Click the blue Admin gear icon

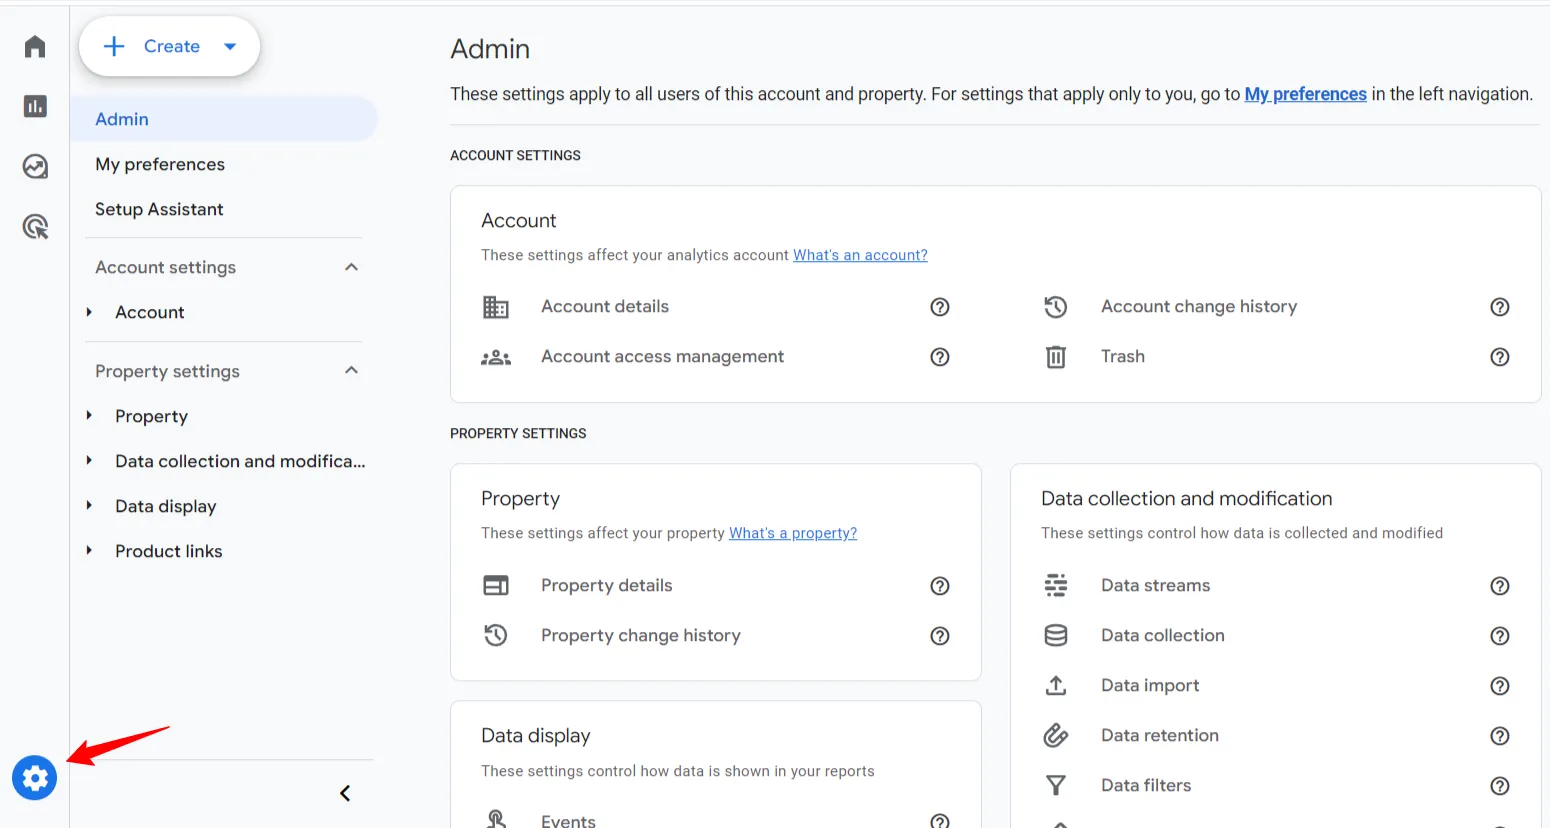tap(35, 778)
